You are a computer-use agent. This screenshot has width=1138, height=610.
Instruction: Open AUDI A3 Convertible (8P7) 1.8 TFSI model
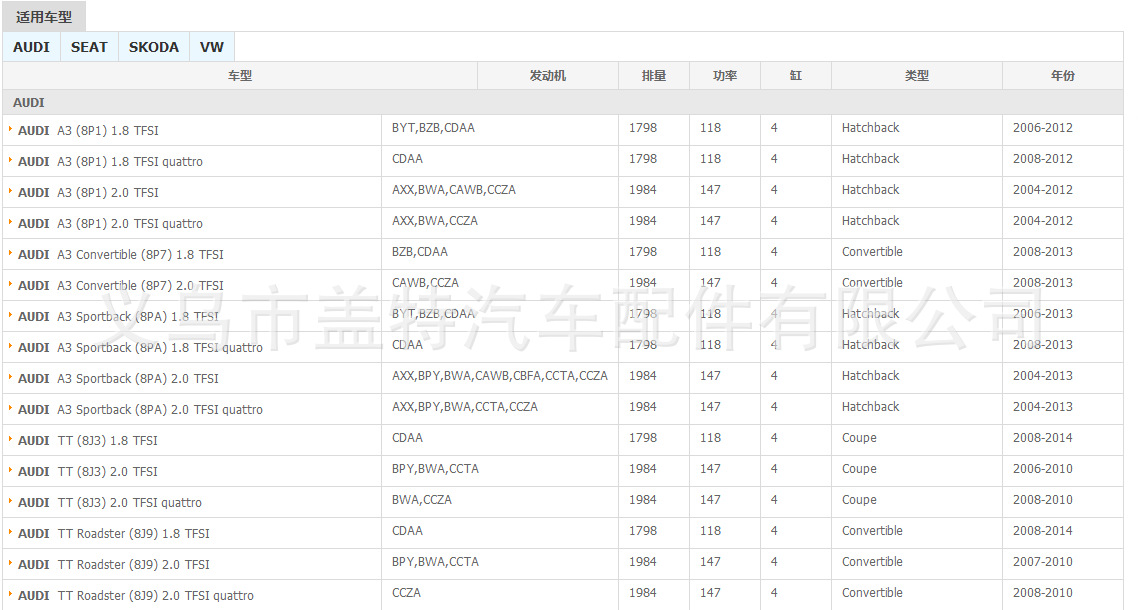tap(120, 255)
